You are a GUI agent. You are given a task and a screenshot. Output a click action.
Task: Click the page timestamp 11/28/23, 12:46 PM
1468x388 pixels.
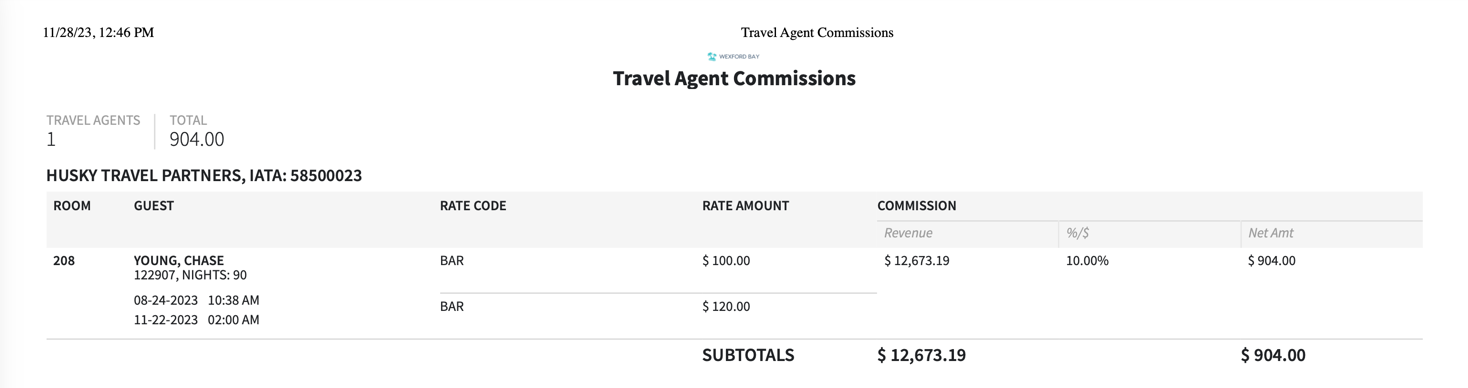98,33
